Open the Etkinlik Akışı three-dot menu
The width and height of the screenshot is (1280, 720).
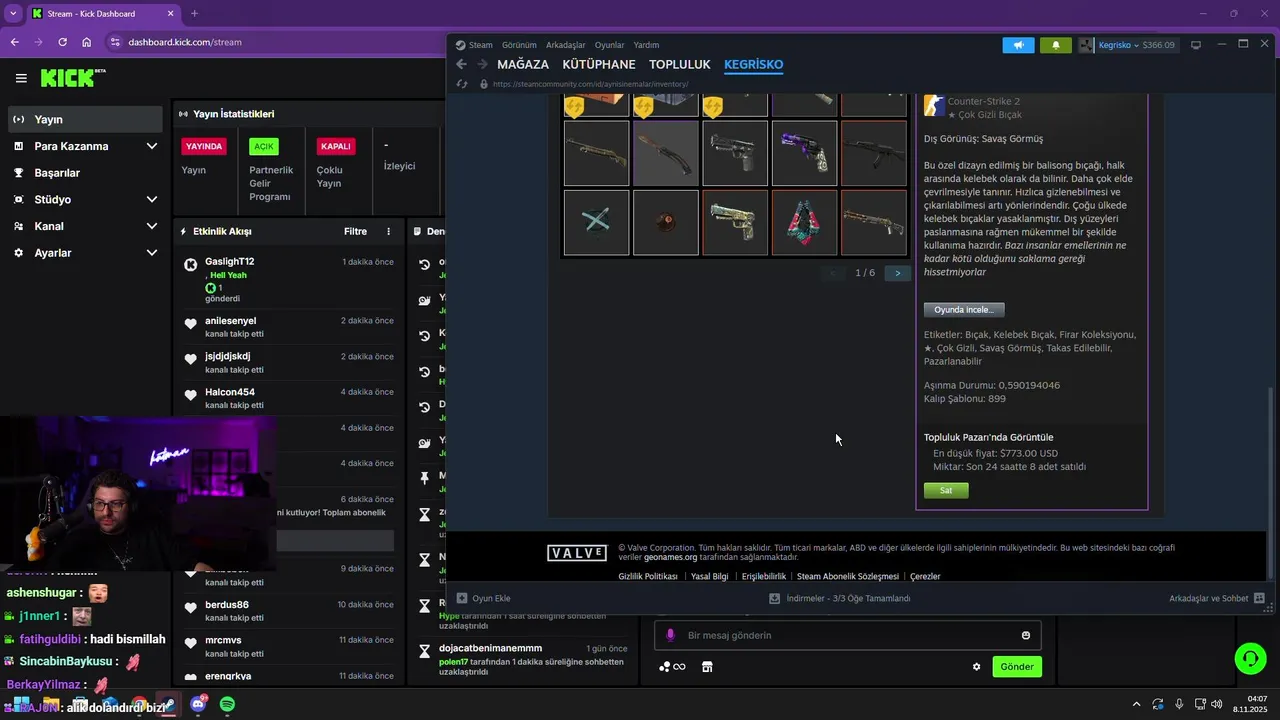click(x=389, y=231)
